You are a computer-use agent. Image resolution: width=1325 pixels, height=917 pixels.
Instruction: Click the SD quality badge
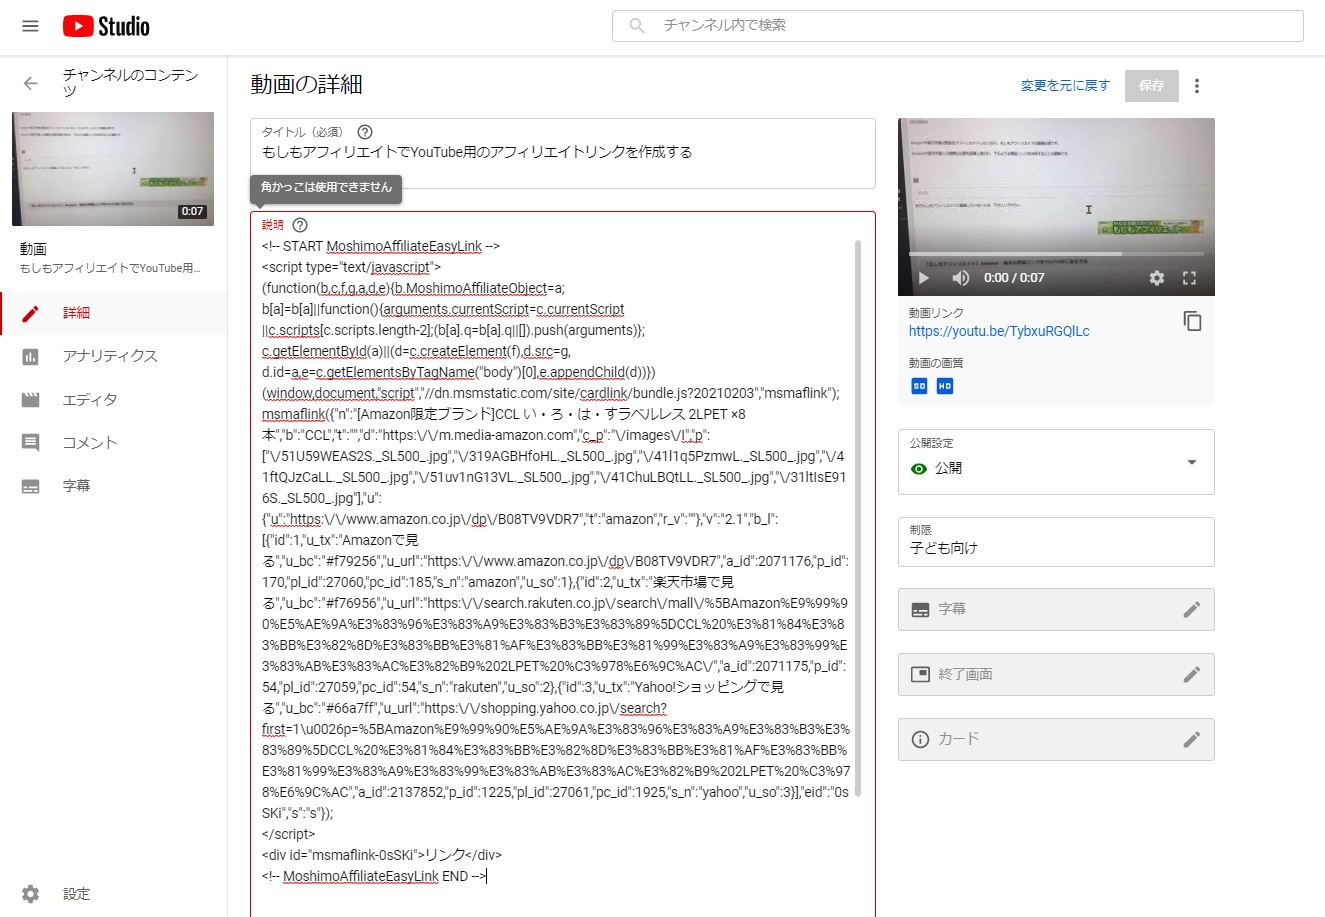(919, 386)
